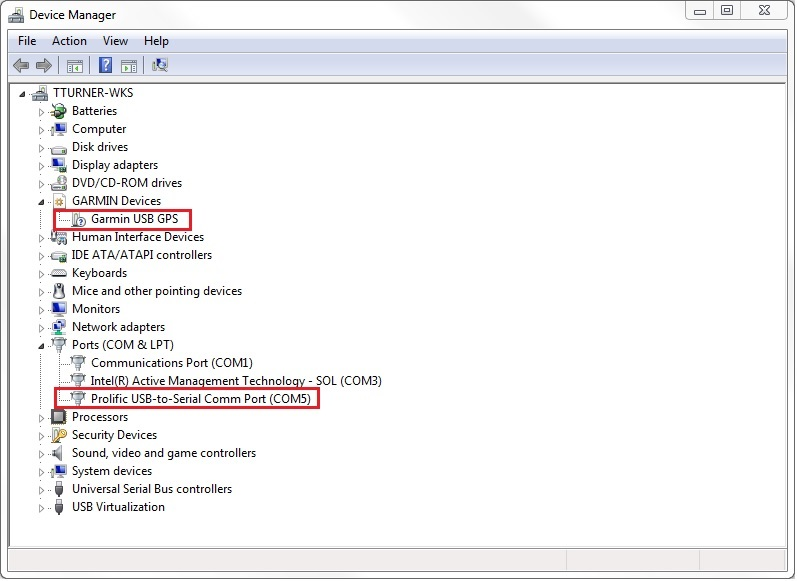Click the Sound, video and game controllers icon

(58, 453)
